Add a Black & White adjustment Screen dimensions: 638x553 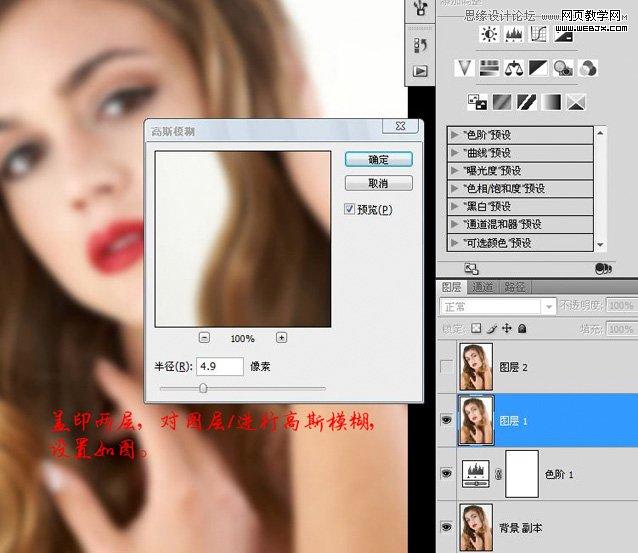pos(538,68)
